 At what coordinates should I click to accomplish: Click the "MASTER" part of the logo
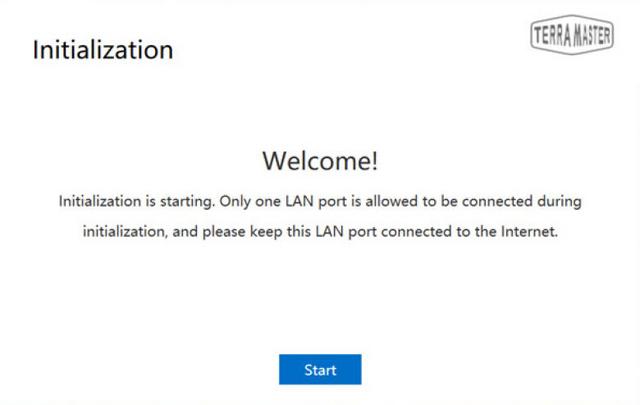click(x=592, y=35)
